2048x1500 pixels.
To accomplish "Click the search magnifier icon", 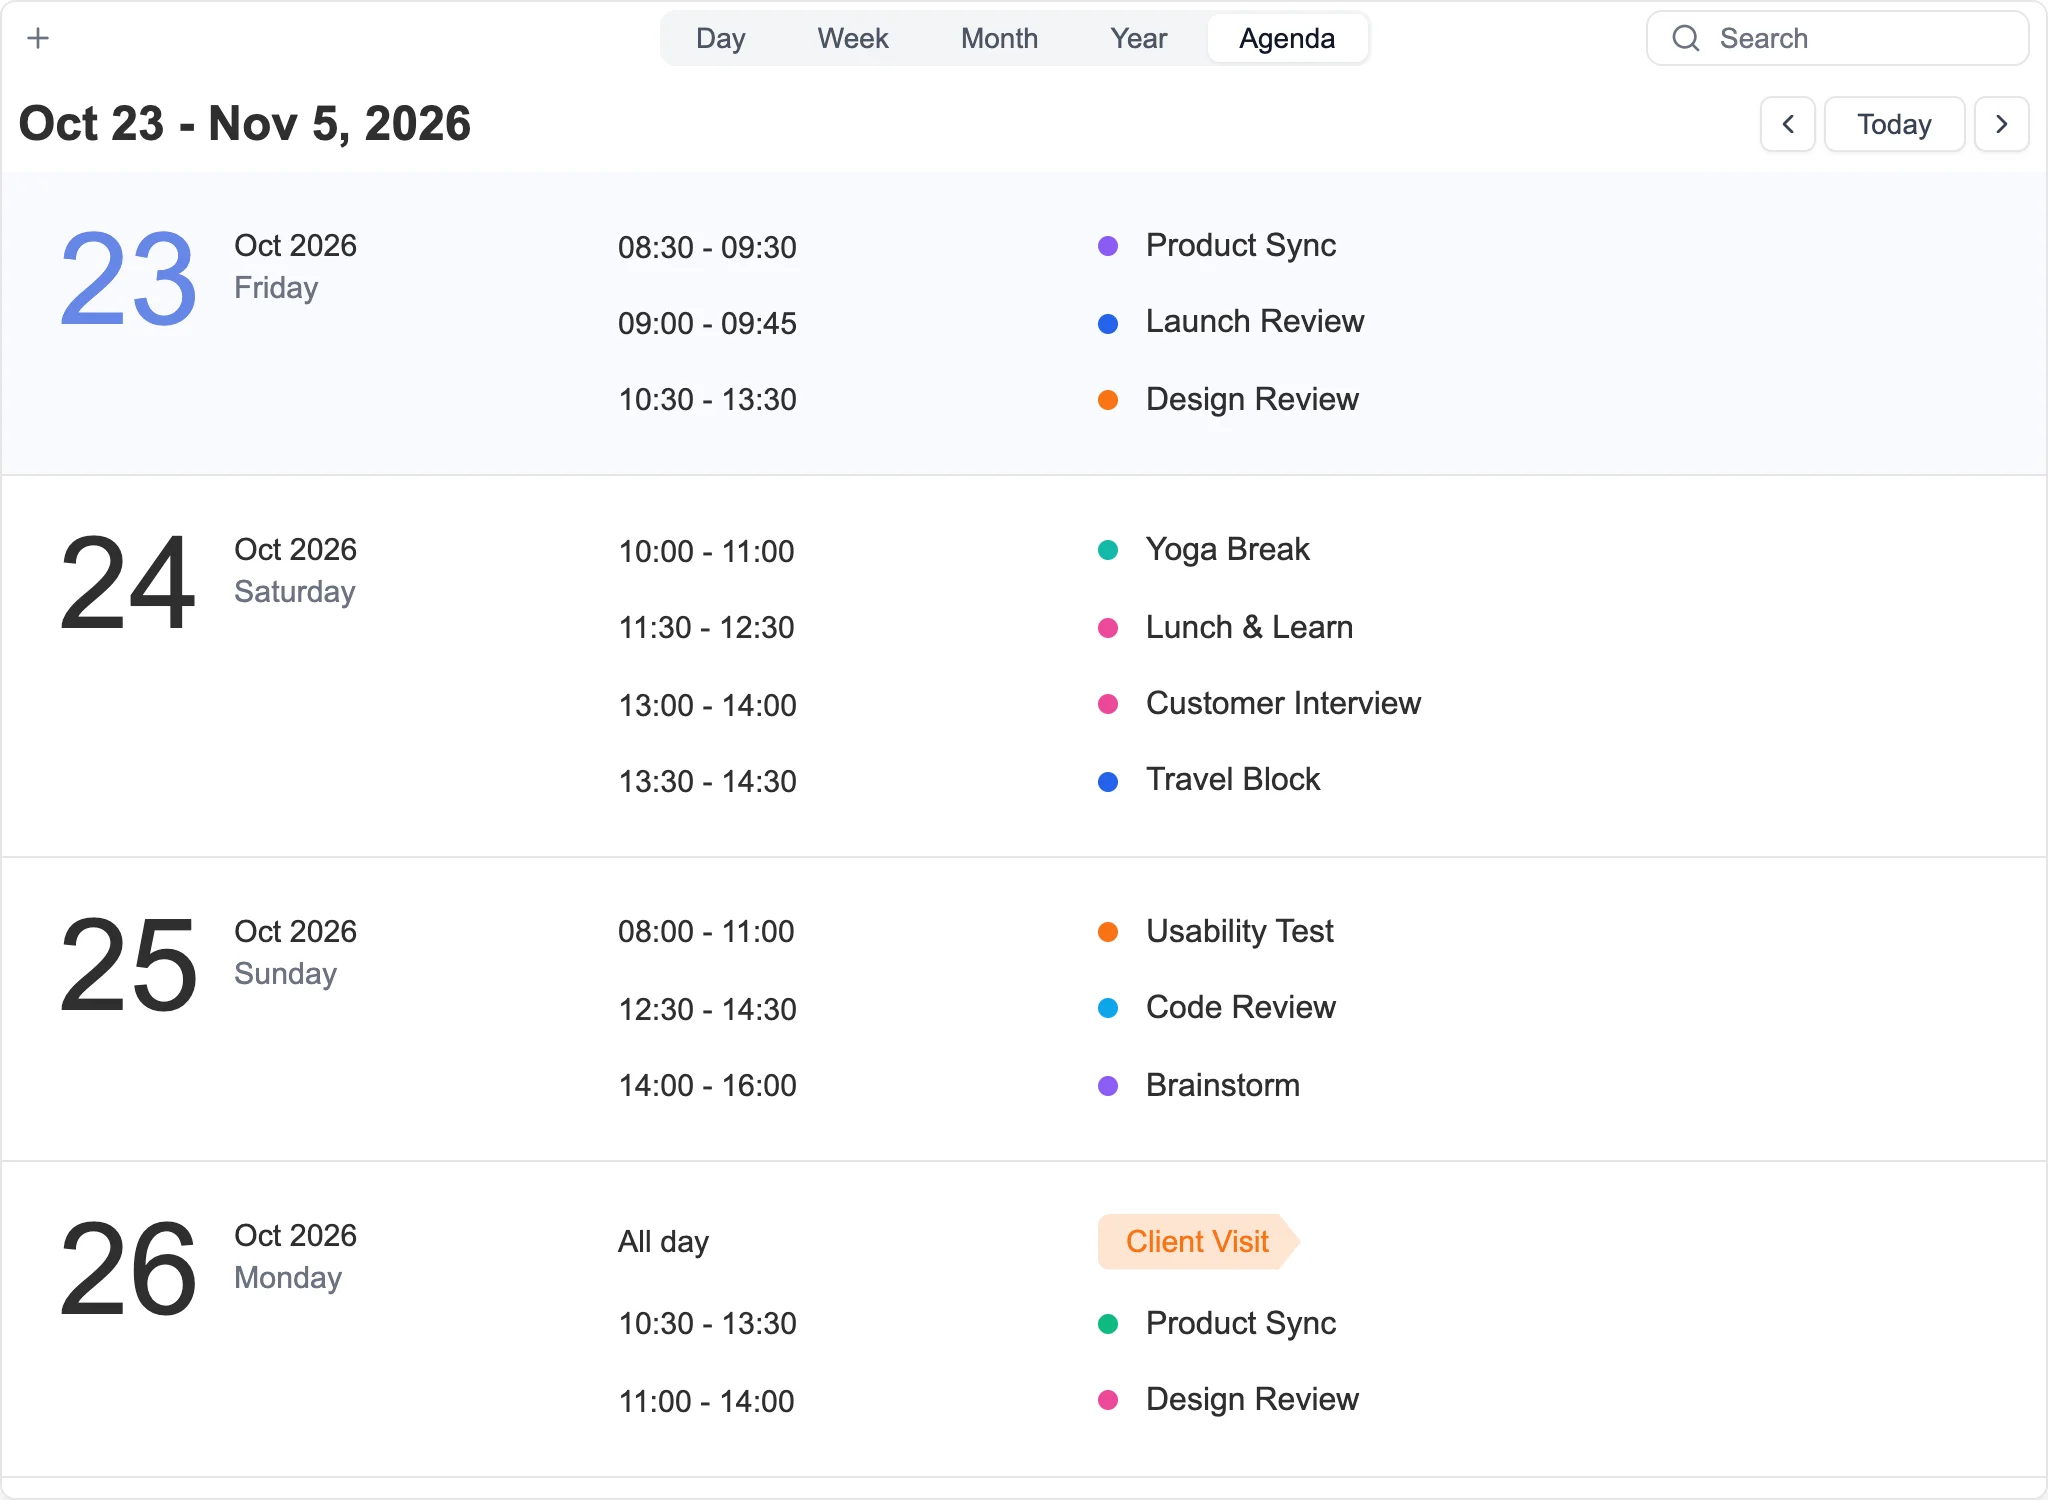I will point(1686,38).
